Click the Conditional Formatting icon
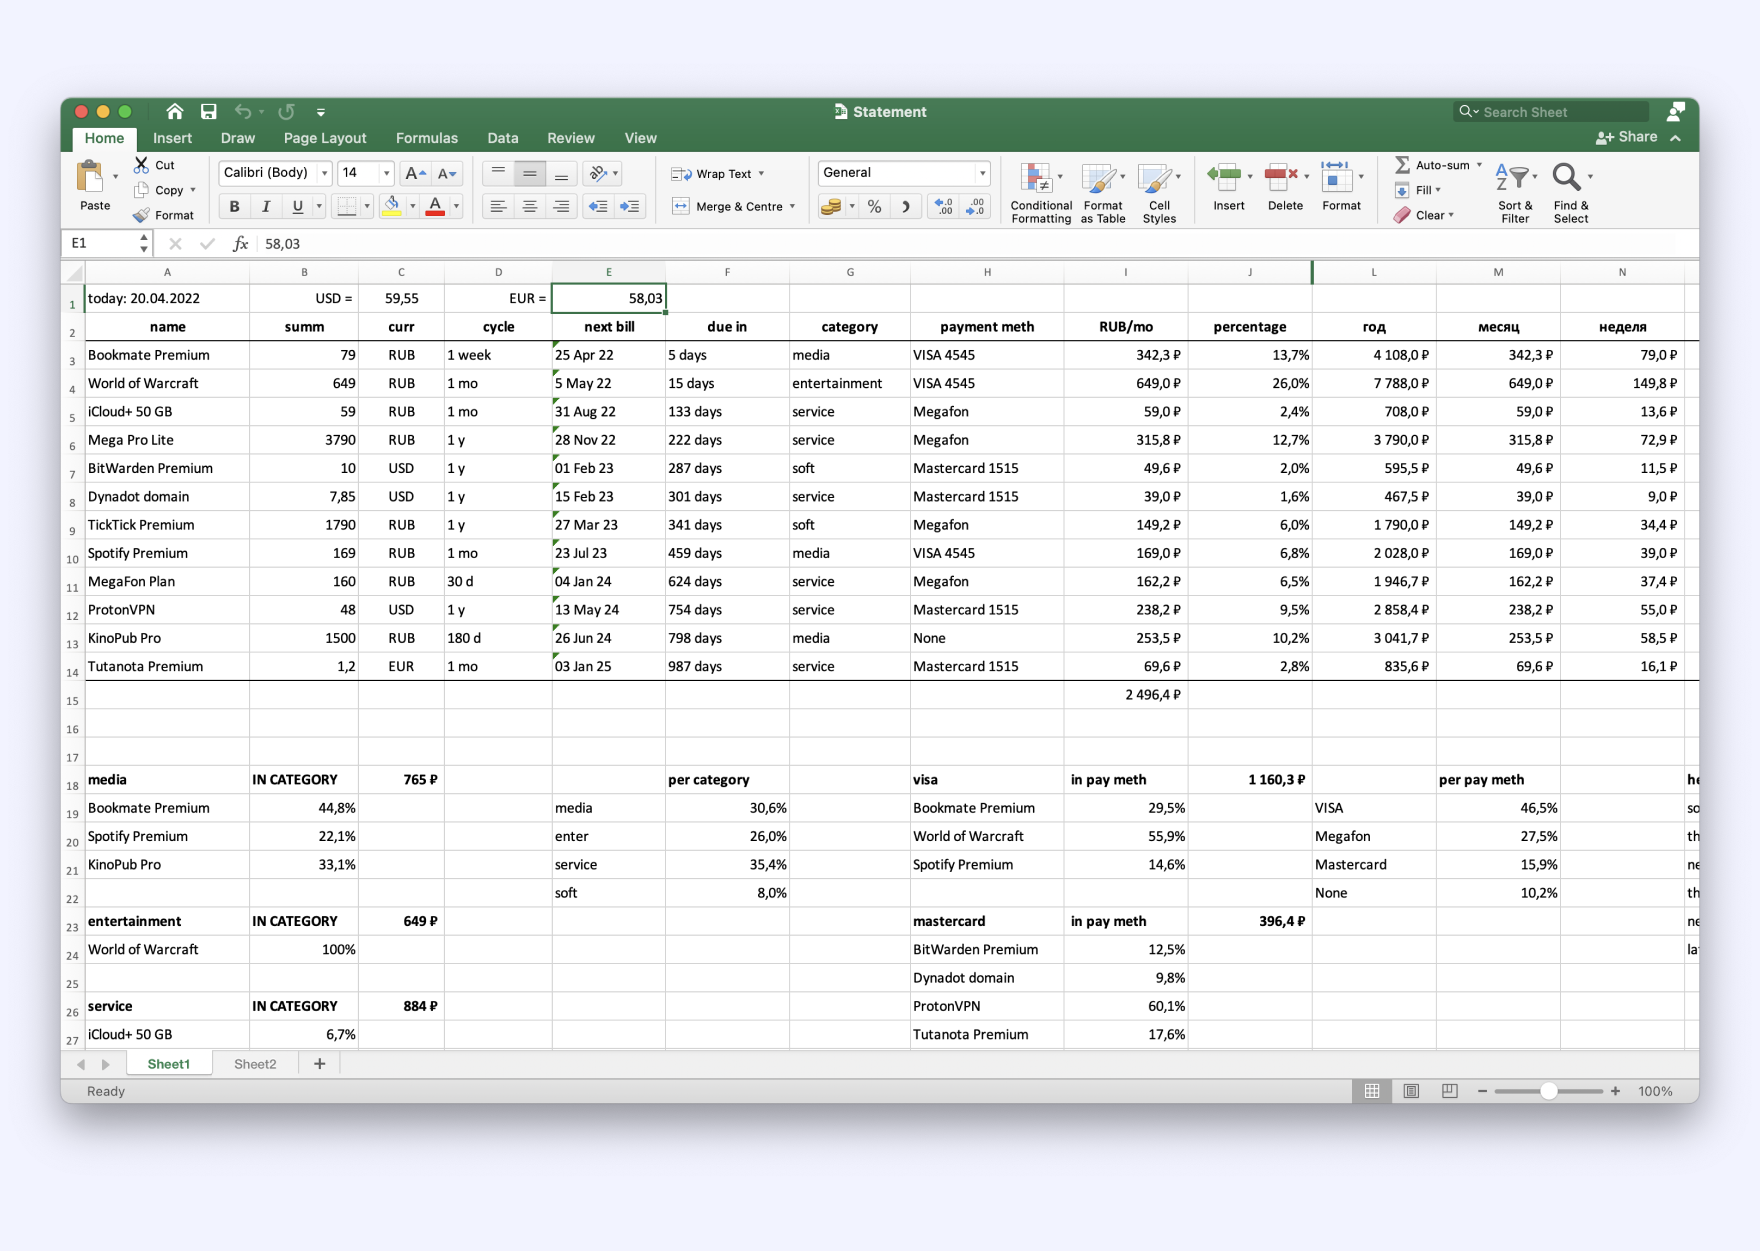The height and width of the screenshot is (1251, 1760). (1036, 179)
